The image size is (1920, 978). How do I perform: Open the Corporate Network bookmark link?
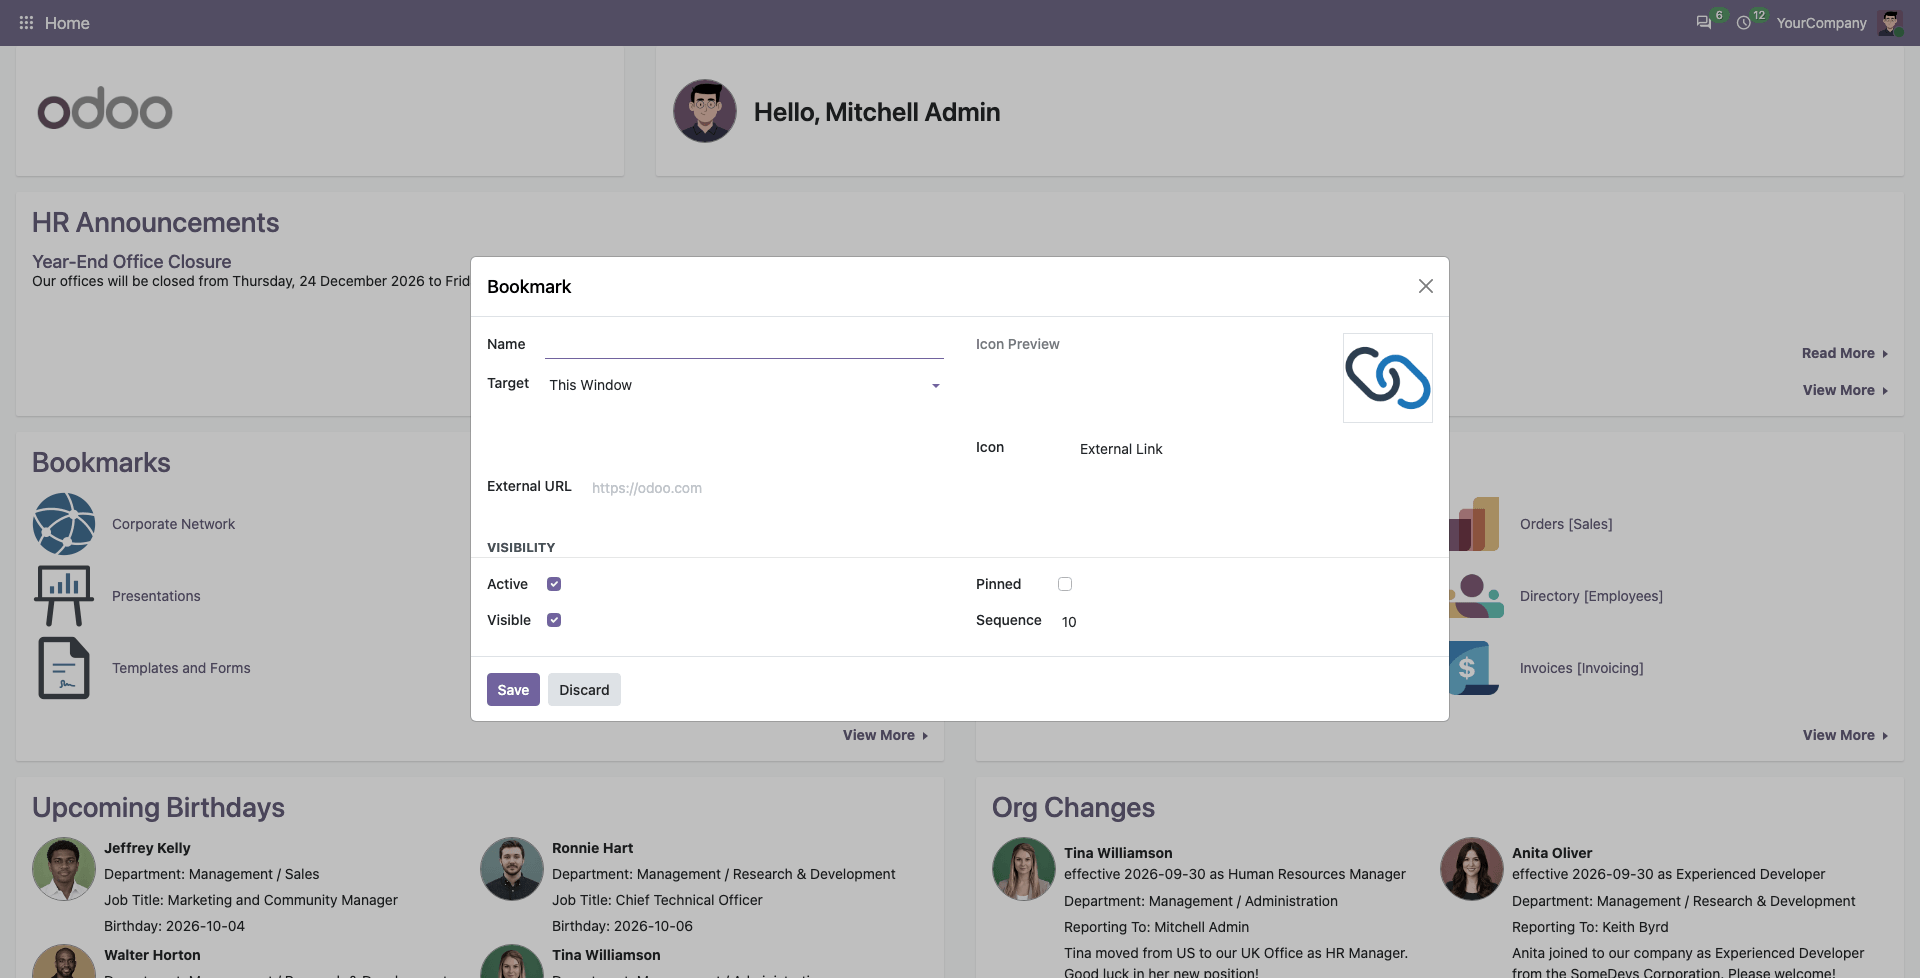(x=173, y=524)
